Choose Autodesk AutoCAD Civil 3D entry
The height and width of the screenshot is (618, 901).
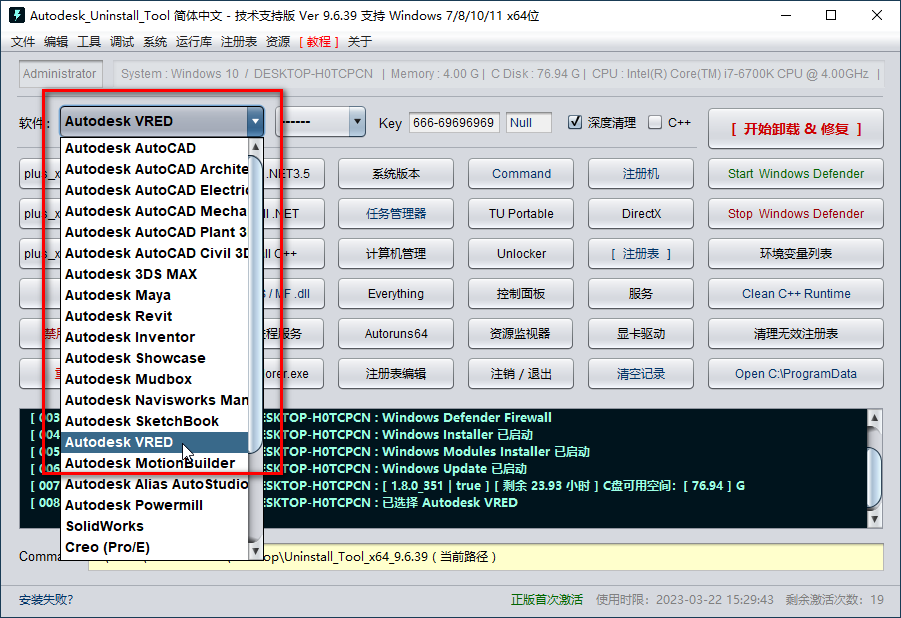155,253
